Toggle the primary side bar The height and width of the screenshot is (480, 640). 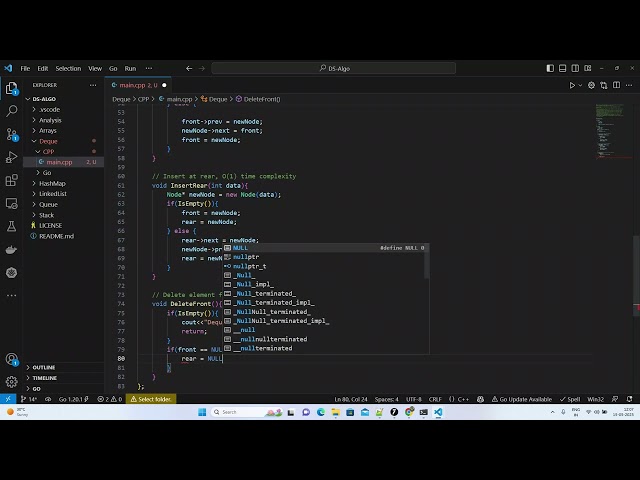(x=550, y=68)
